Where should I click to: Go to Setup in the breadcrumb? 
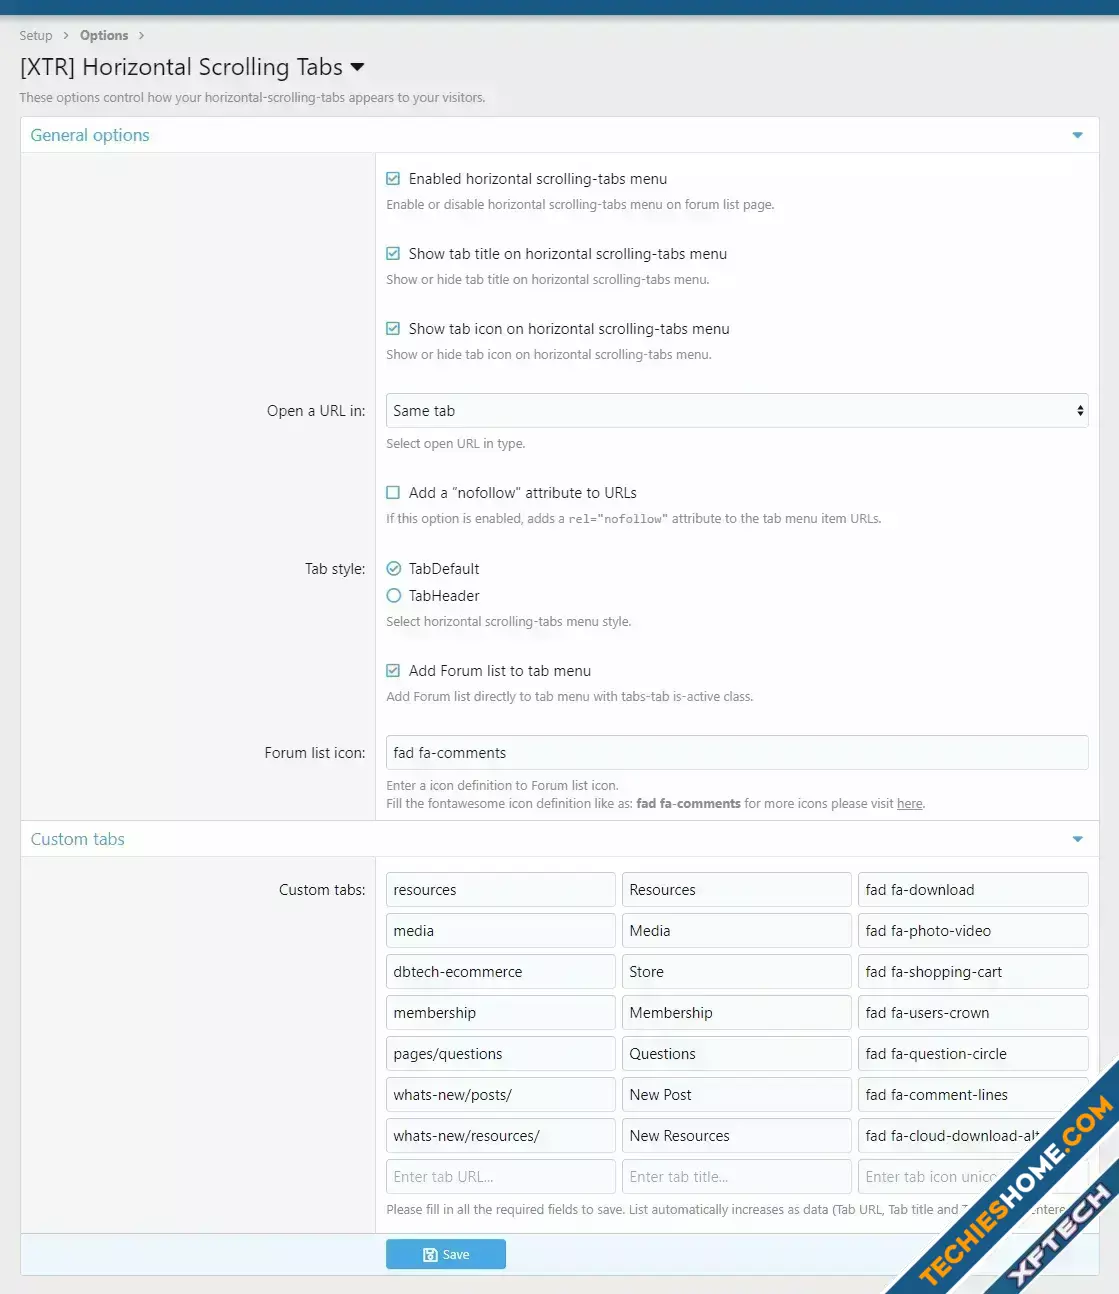coord(36,36)
